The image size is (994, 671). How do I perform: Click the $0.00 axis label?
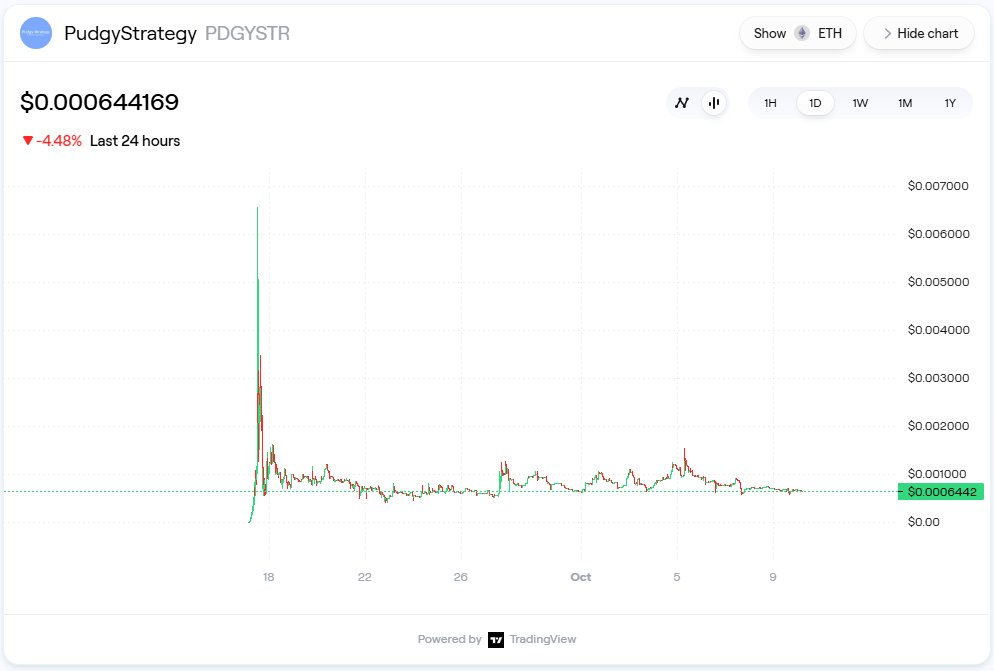[924, 522]
